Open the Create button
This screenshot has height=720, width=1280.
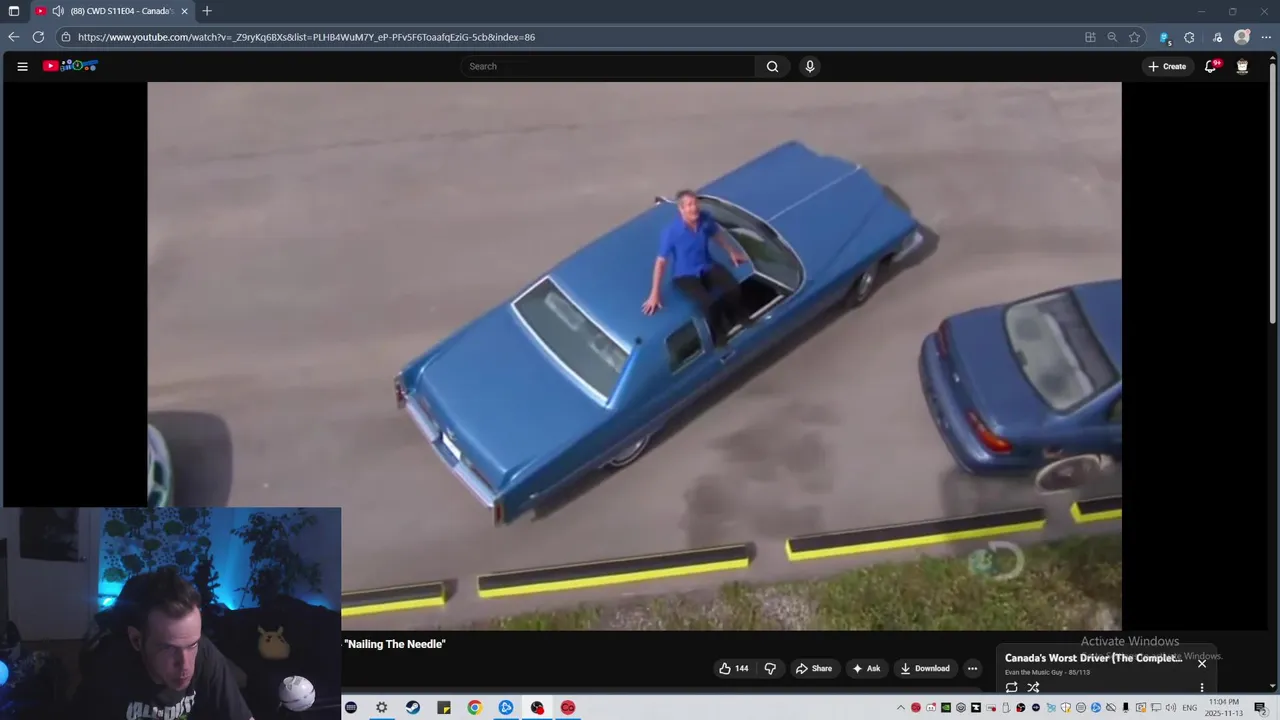1167,66
